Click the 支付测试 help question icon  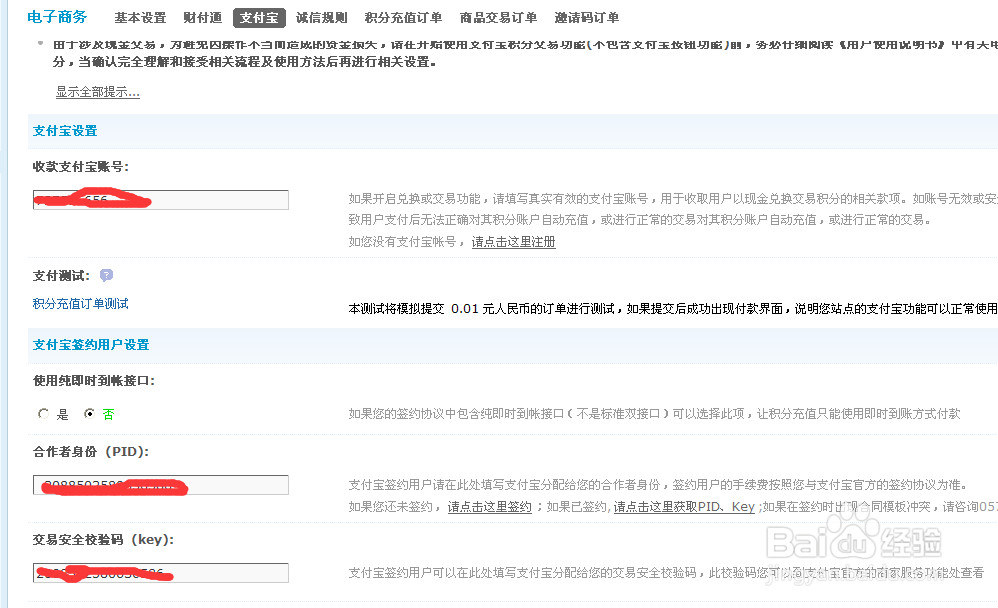[106, 275]
